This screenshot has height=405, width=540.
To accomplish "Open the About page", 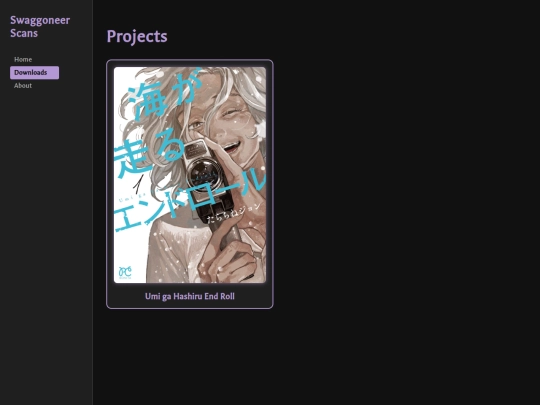I will (x=23, y=86).
